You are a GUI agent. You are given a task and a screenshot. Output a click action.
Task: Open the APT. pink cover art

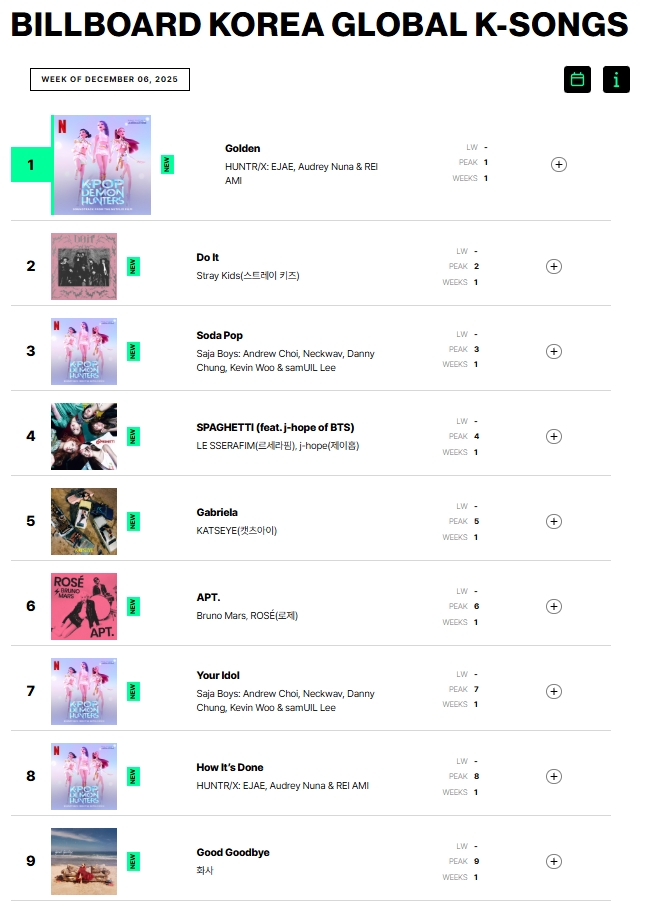(x=84, y=606)
